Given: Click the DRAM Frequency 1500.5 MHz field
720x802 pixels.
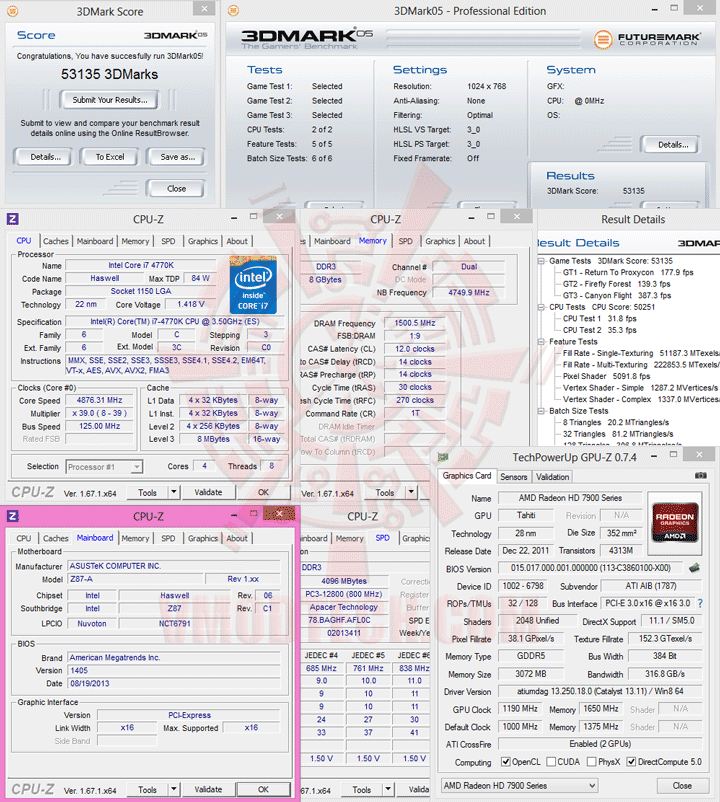Looking at the screenshot, I should point(415,323).
